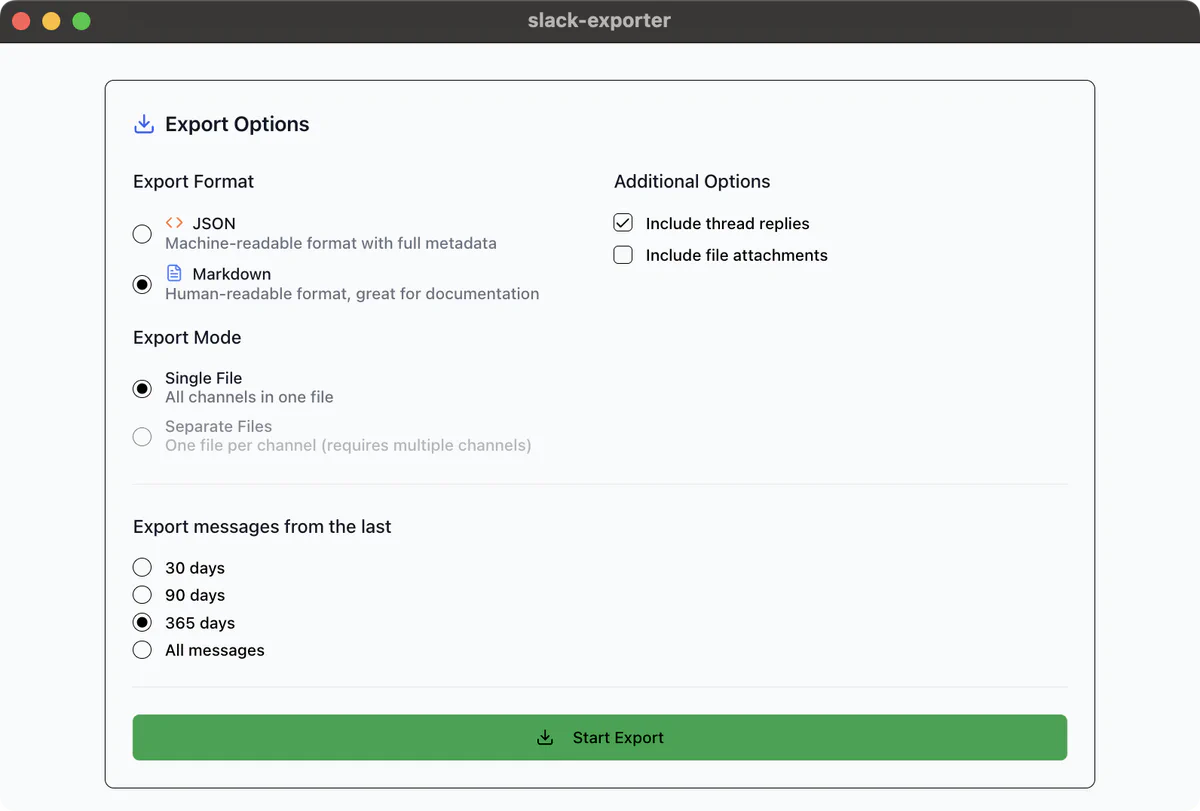1200x811 pixels.
Task: Click the JSON format label text
Action: tap(213, 223)
